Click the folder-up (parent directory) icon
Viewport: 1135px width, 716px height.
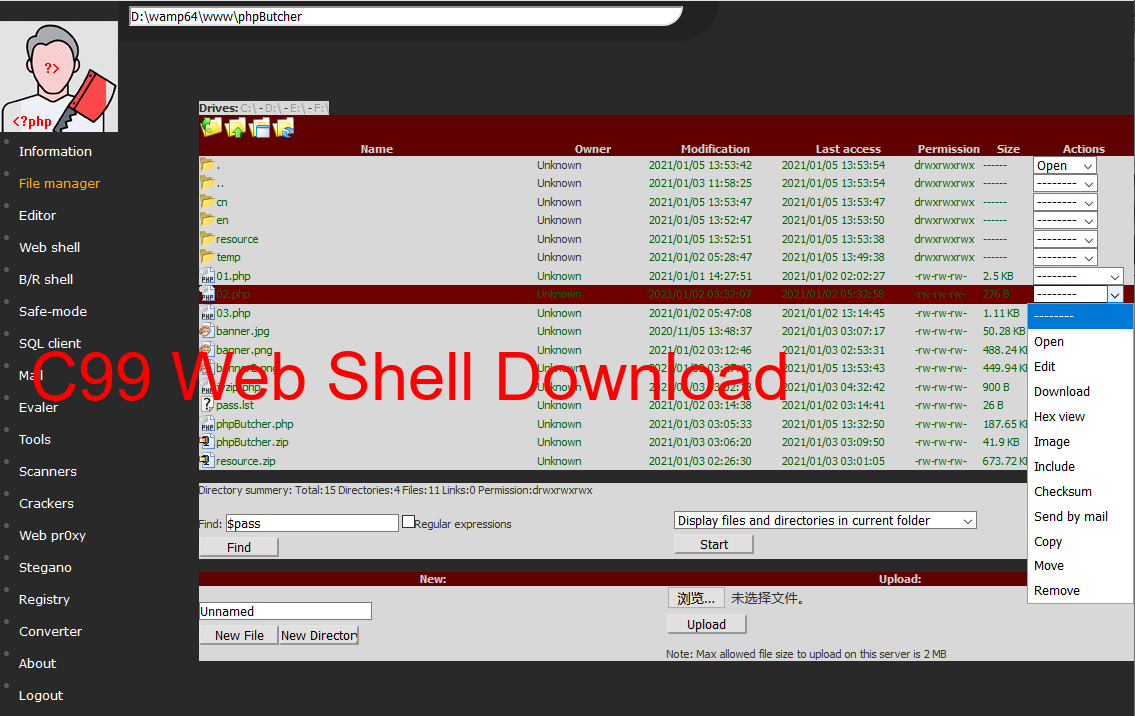[236, 128]
